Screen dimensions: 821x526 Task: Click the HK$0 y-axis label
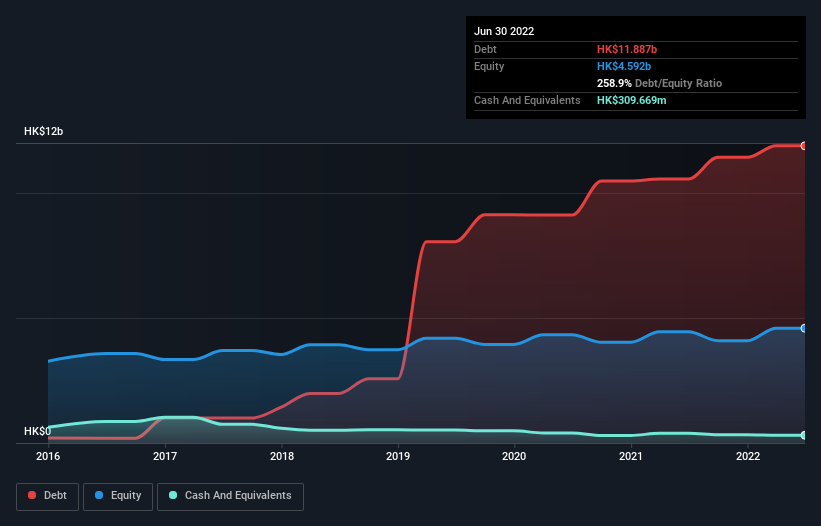pos(37,431)
